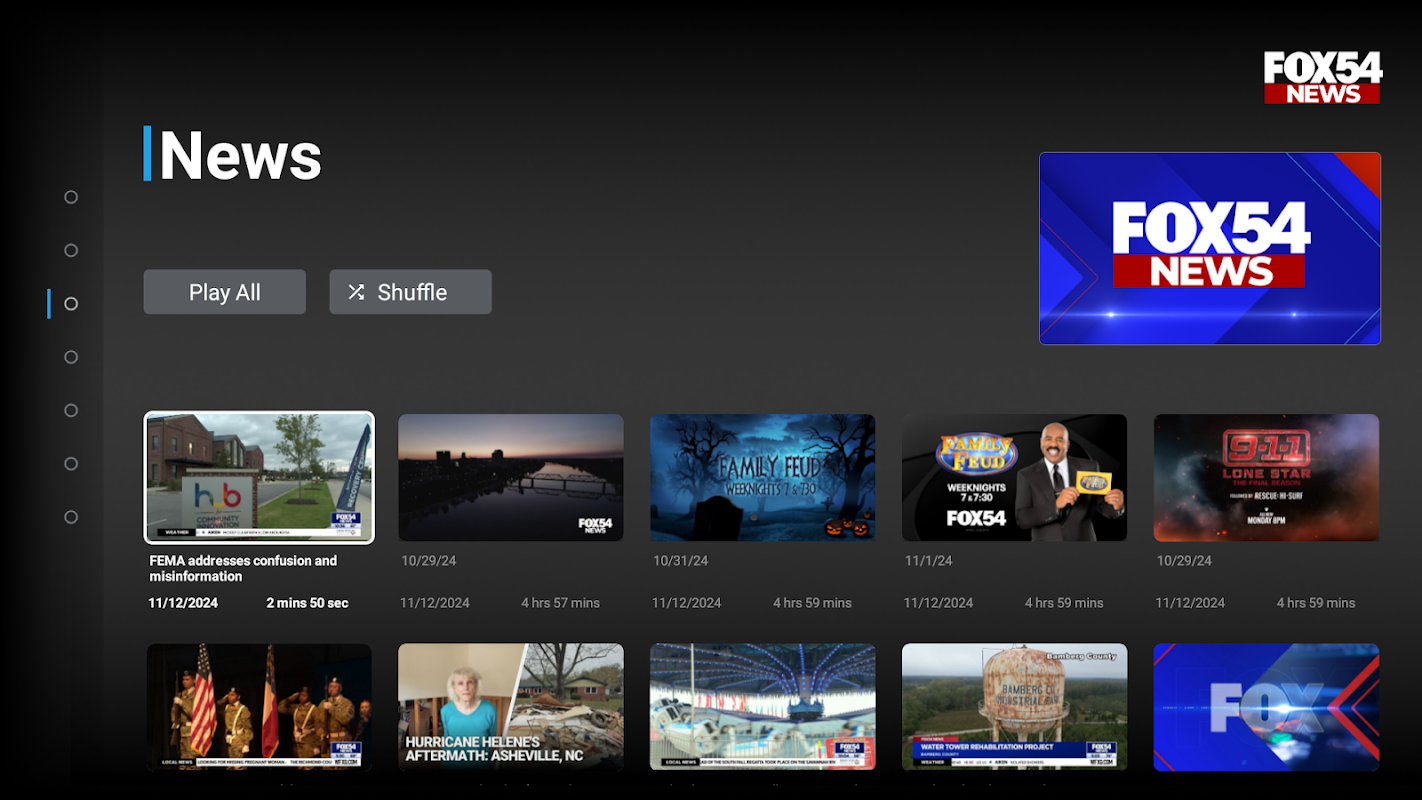The image size is (1422, 800).
Task: Open the FEMA community hub video thumbnail
Action: pos(259,478)
